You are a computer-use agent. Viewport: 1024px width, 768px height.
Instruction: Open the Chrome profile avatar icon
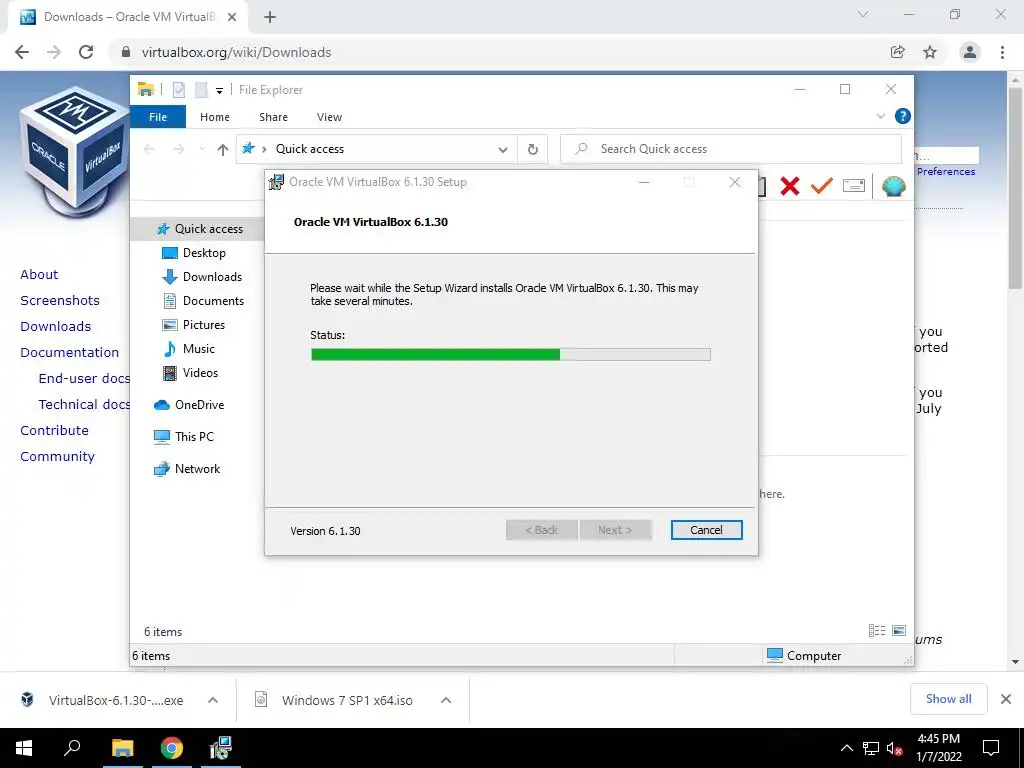click(970, 52)
